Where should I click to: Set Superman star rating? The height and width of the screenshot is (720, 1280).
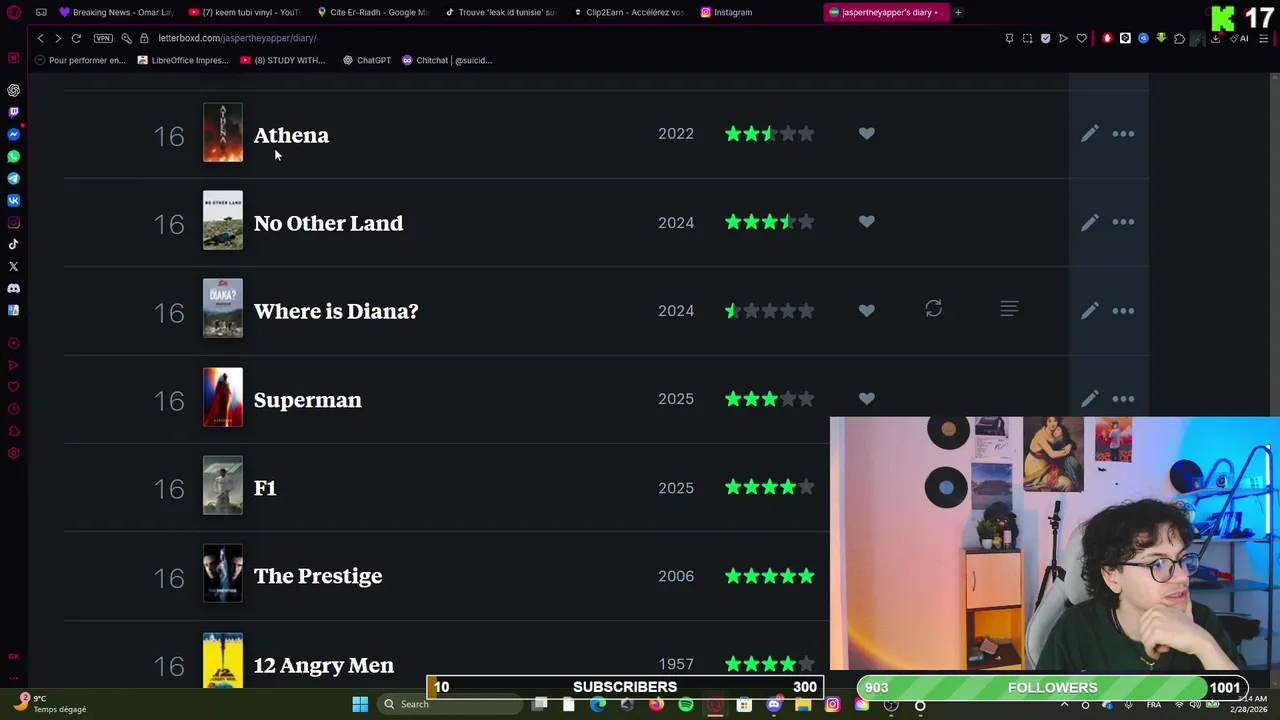pyautogui.click(x=770, y=398)
